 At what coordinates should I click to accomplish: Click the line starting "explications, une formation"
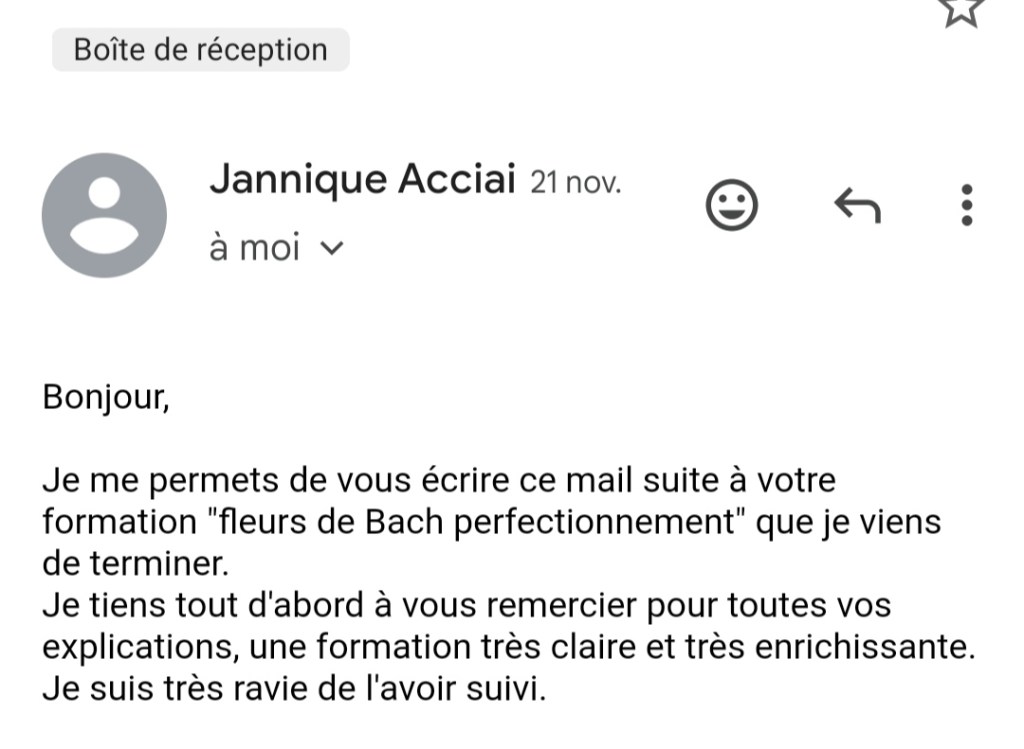[508, 648]
